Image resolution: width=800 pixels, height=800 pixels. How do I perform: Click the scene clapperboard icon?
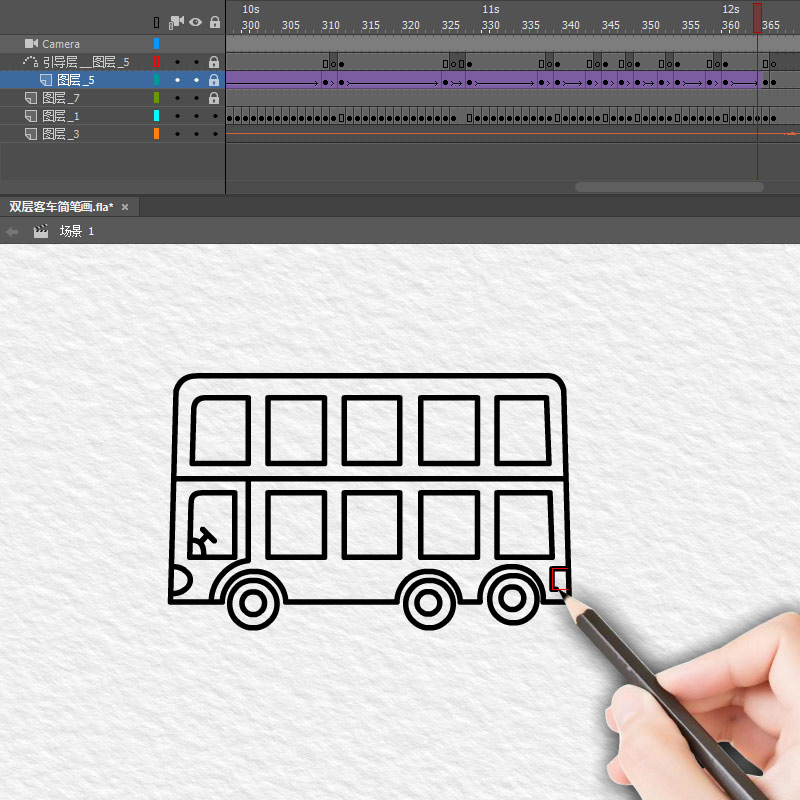(x=41, y=232)
